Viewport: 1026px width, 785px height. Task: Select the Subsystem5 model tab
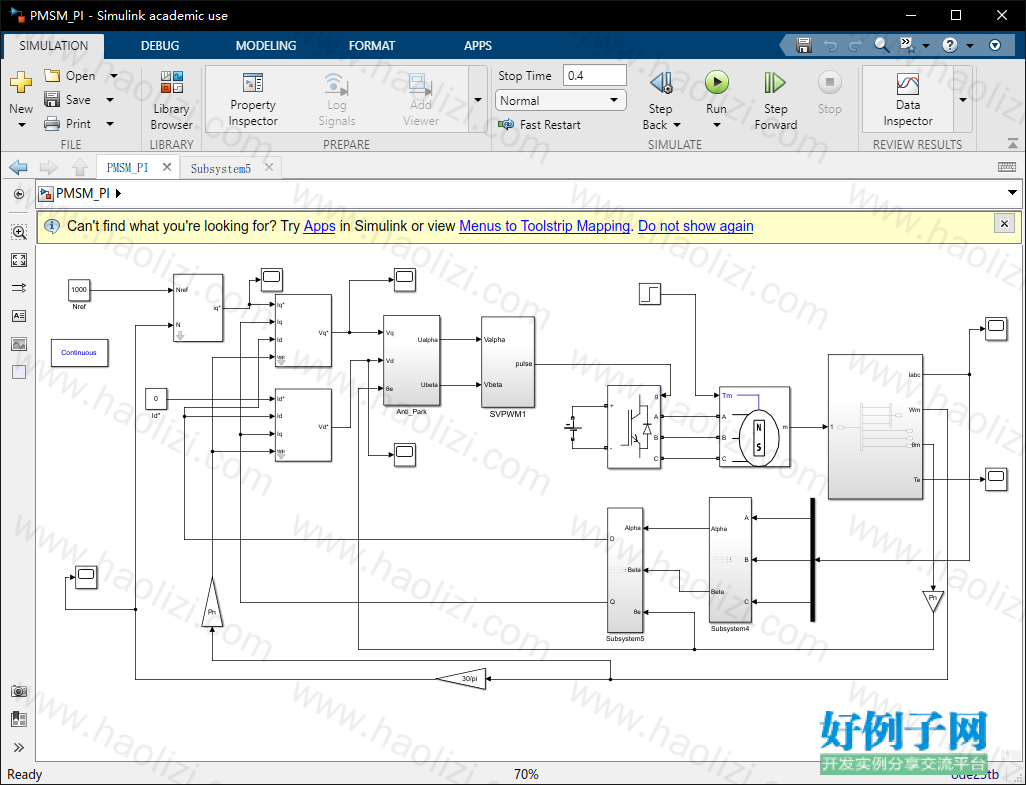pos(221,168)
